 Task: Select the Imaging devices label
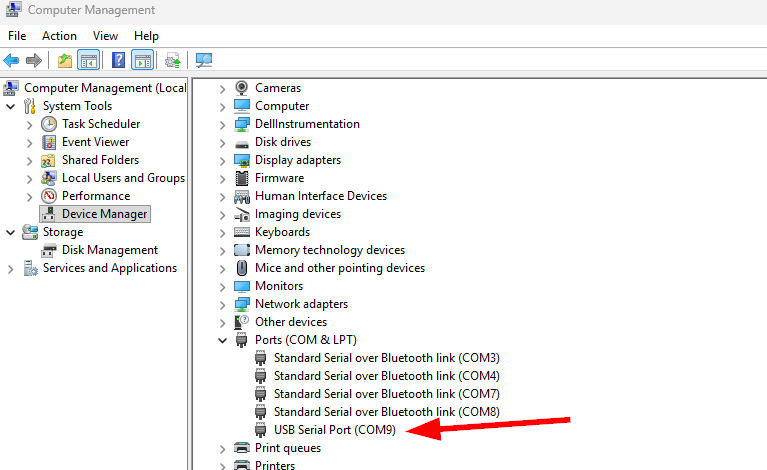tap(298, 214)
